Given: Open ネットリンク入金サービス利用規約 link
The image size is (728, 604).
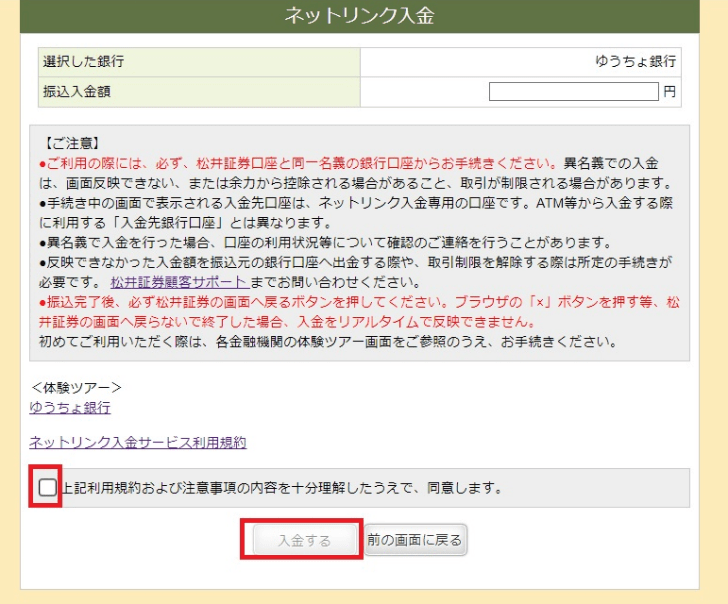Looking at the screenshot, I should pos(138,442).
